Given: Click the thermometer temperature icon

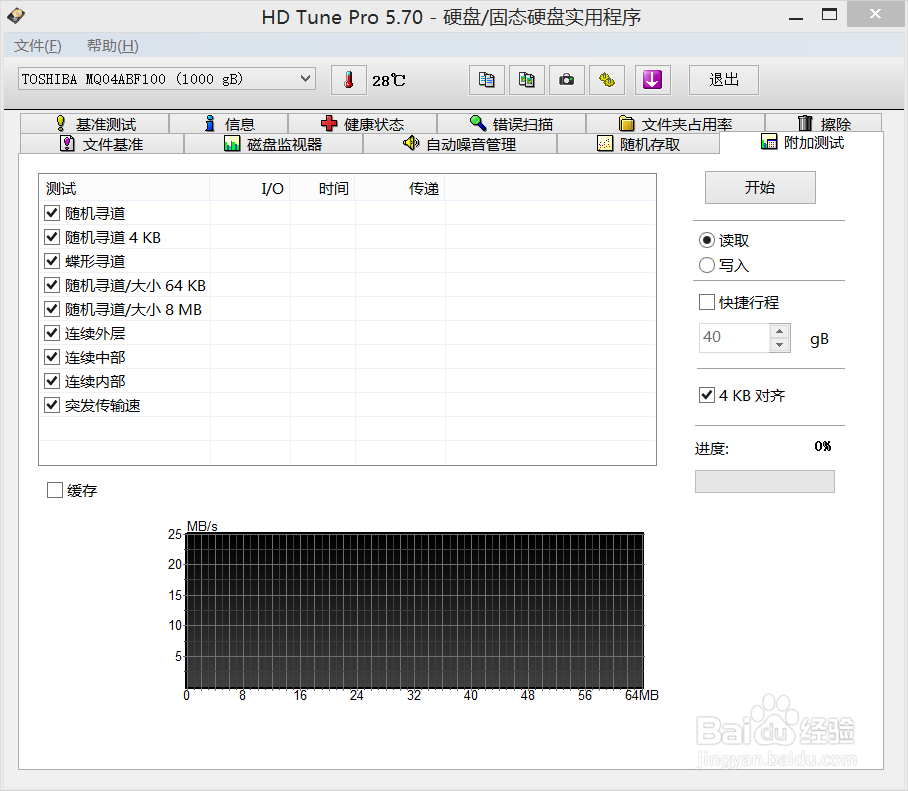Looking at the screenshot, I should click(349, 80).
